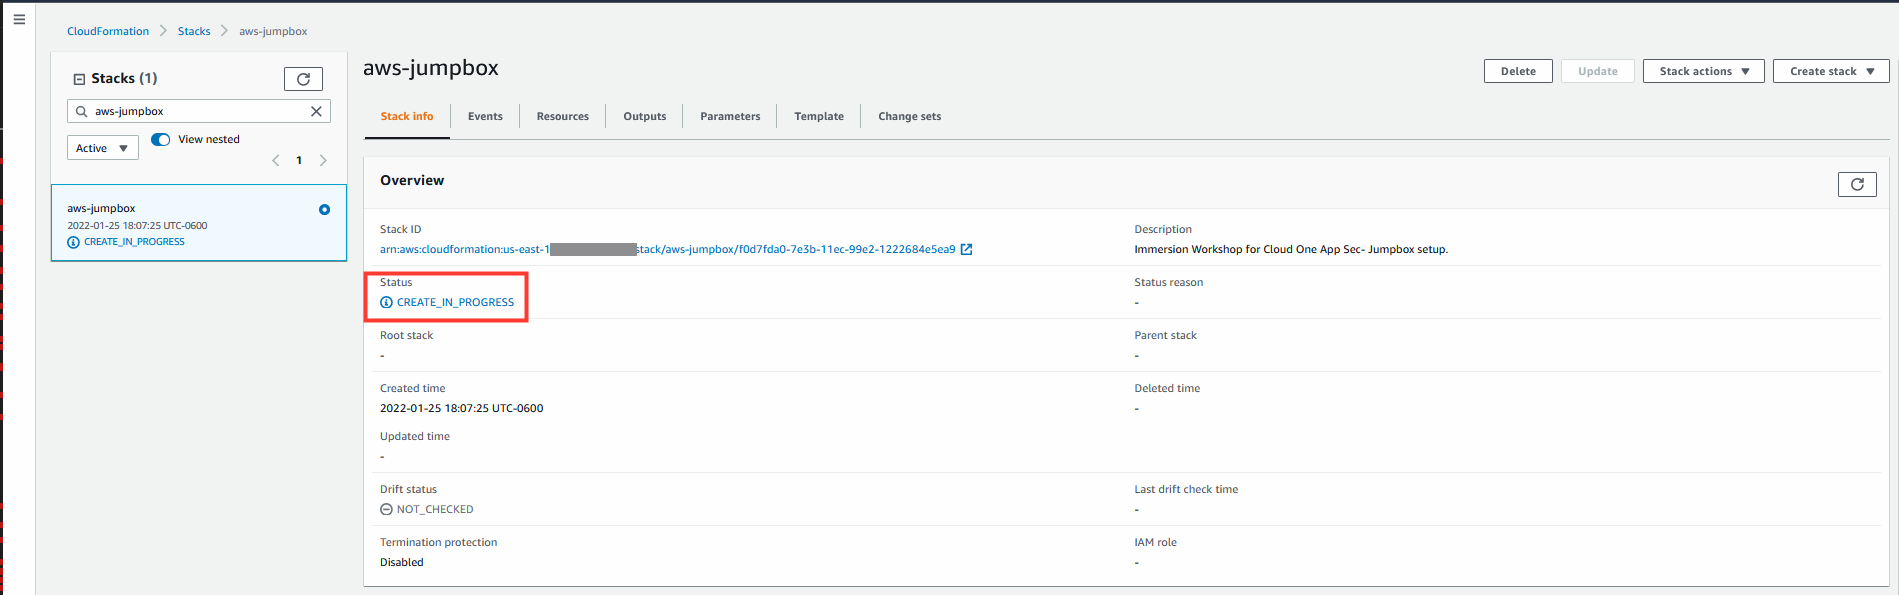Click the Termination protection label
This screenshot has height=595, width=1899.
coord(438,542)
